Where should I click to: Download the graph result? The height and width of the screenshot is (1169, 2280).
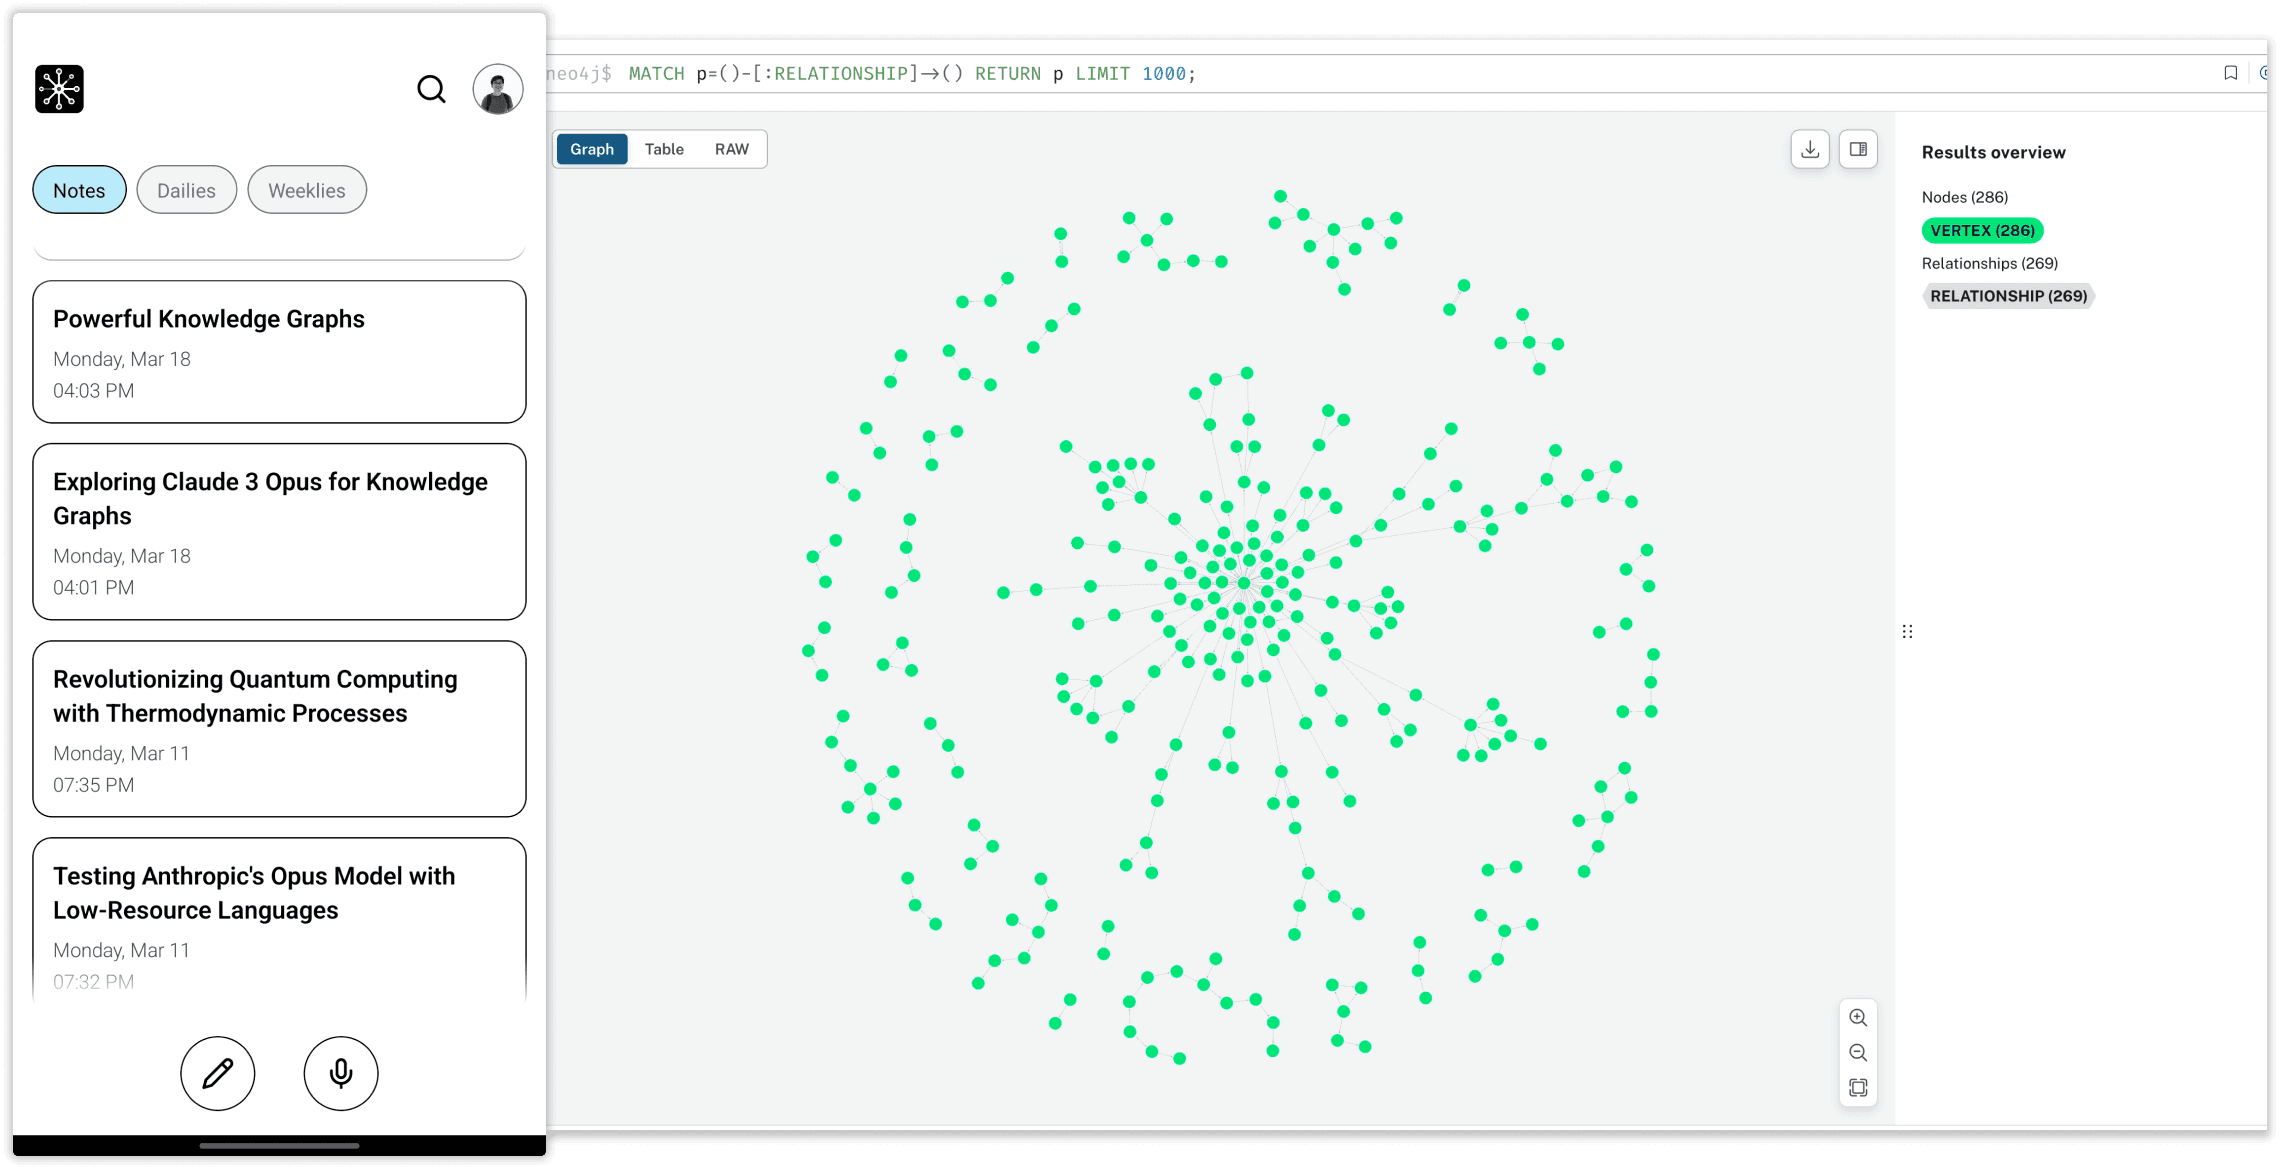[x=1809, y=149]
